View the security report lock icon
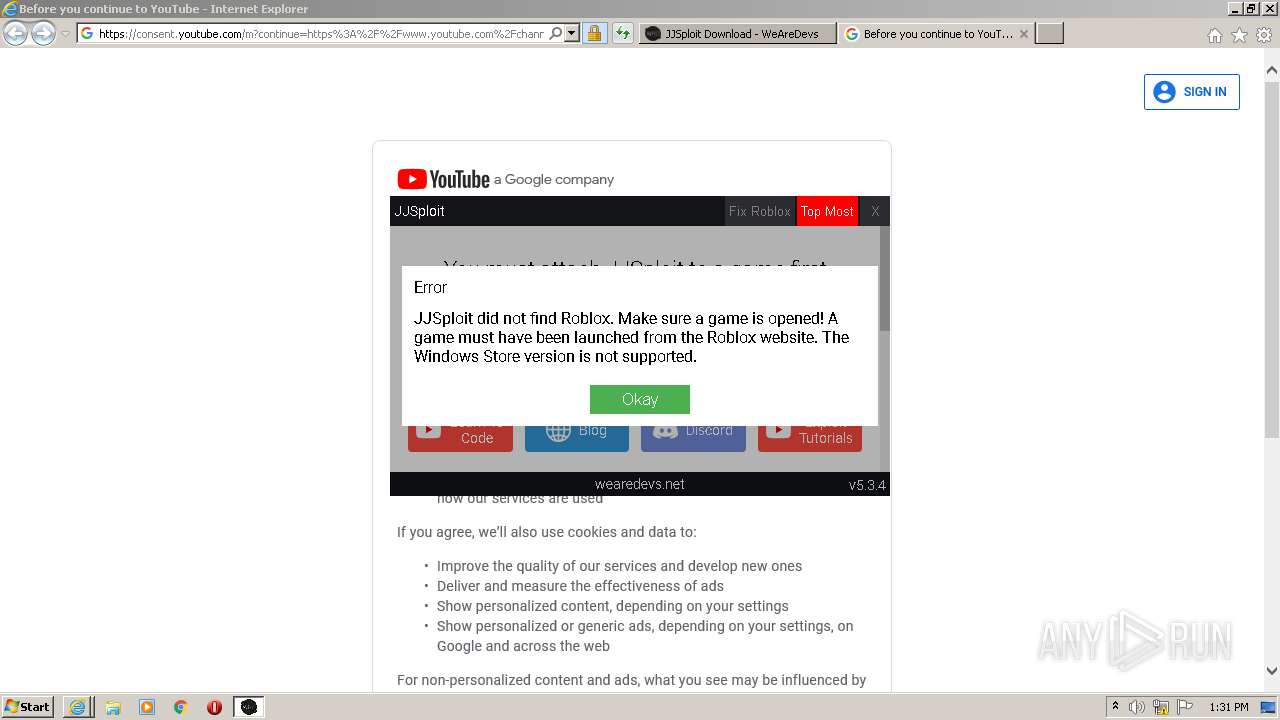This screenshot has width=1280, height=720. coord(594,33)
